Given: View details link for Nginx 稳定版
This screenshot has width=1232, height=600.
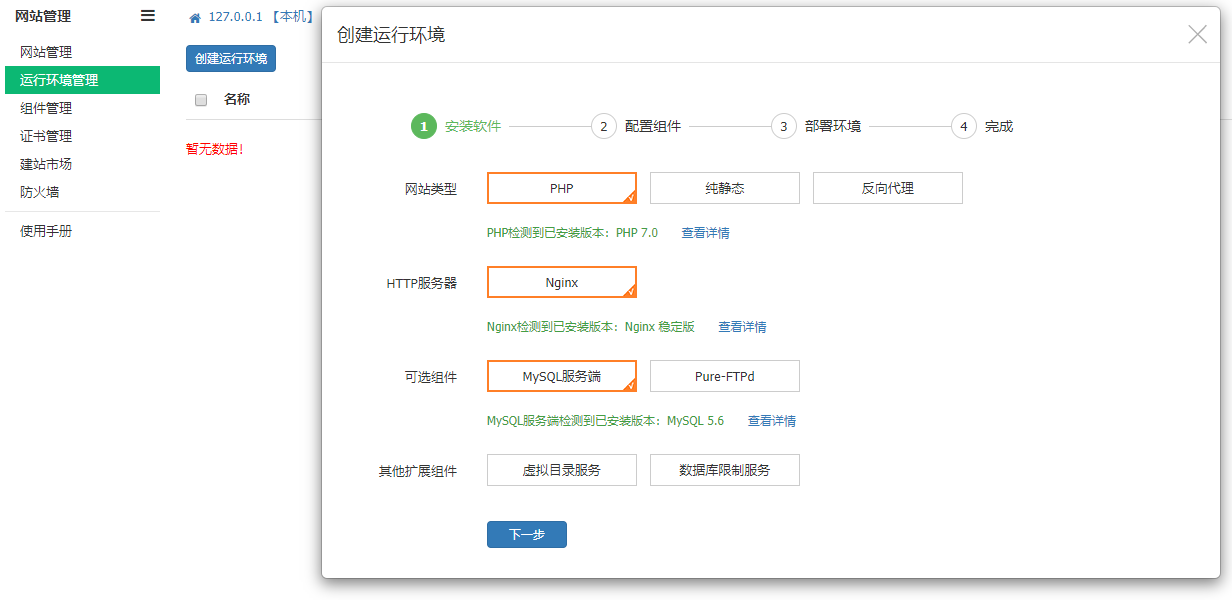Looking at the screenshot, I should pyautogui.click(x=742, y=327).
